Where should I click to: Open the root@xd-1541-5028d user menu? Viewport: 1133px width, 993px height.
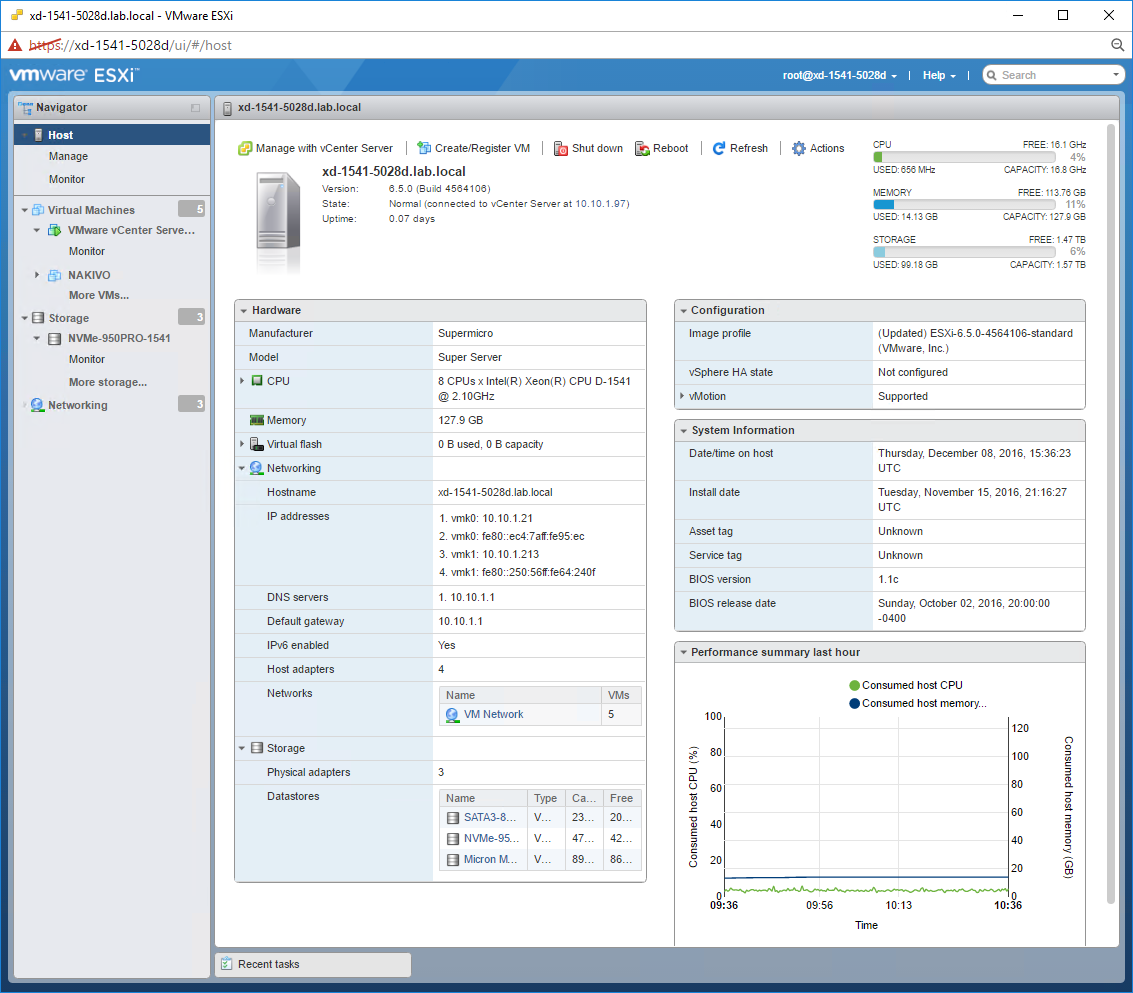(840, 75)
